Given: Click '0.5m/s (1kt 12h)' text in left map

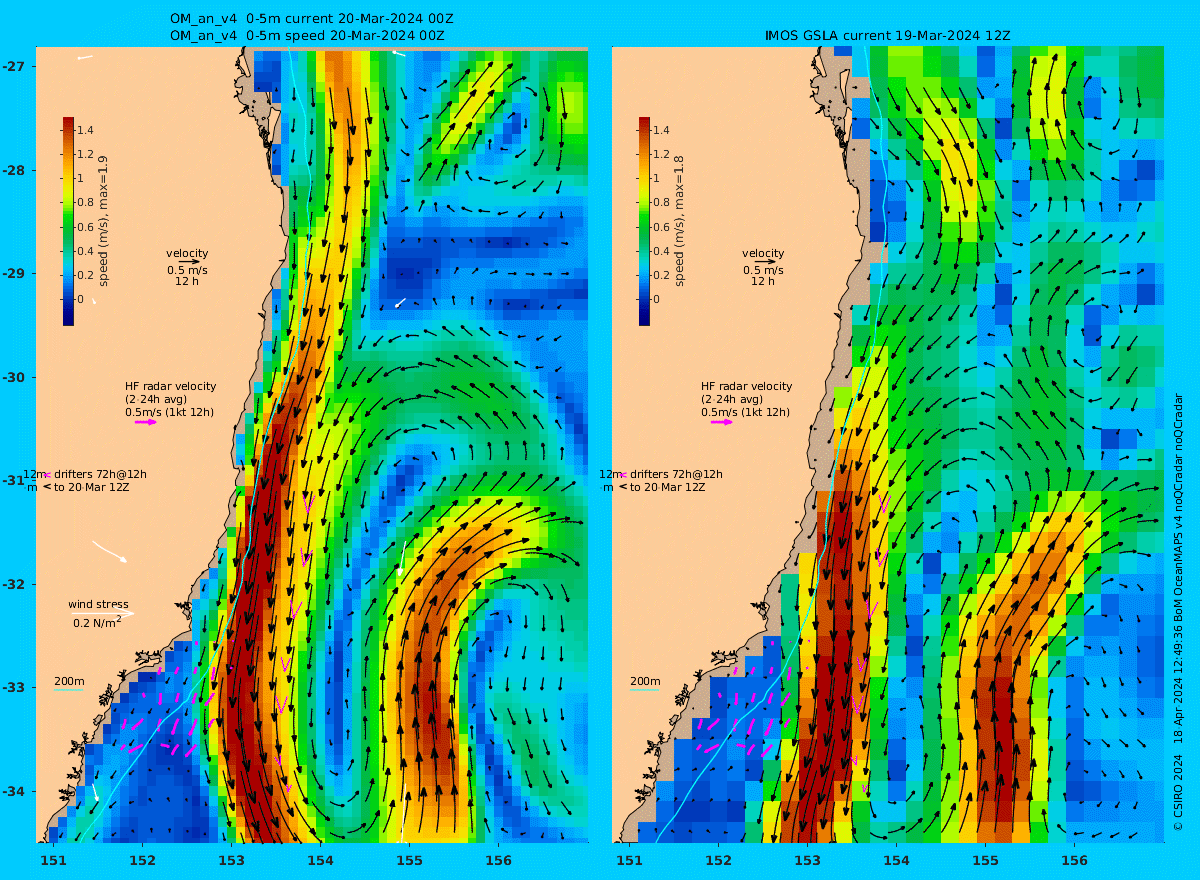Looking at the screenshot, I should click(x=170, y=412).
